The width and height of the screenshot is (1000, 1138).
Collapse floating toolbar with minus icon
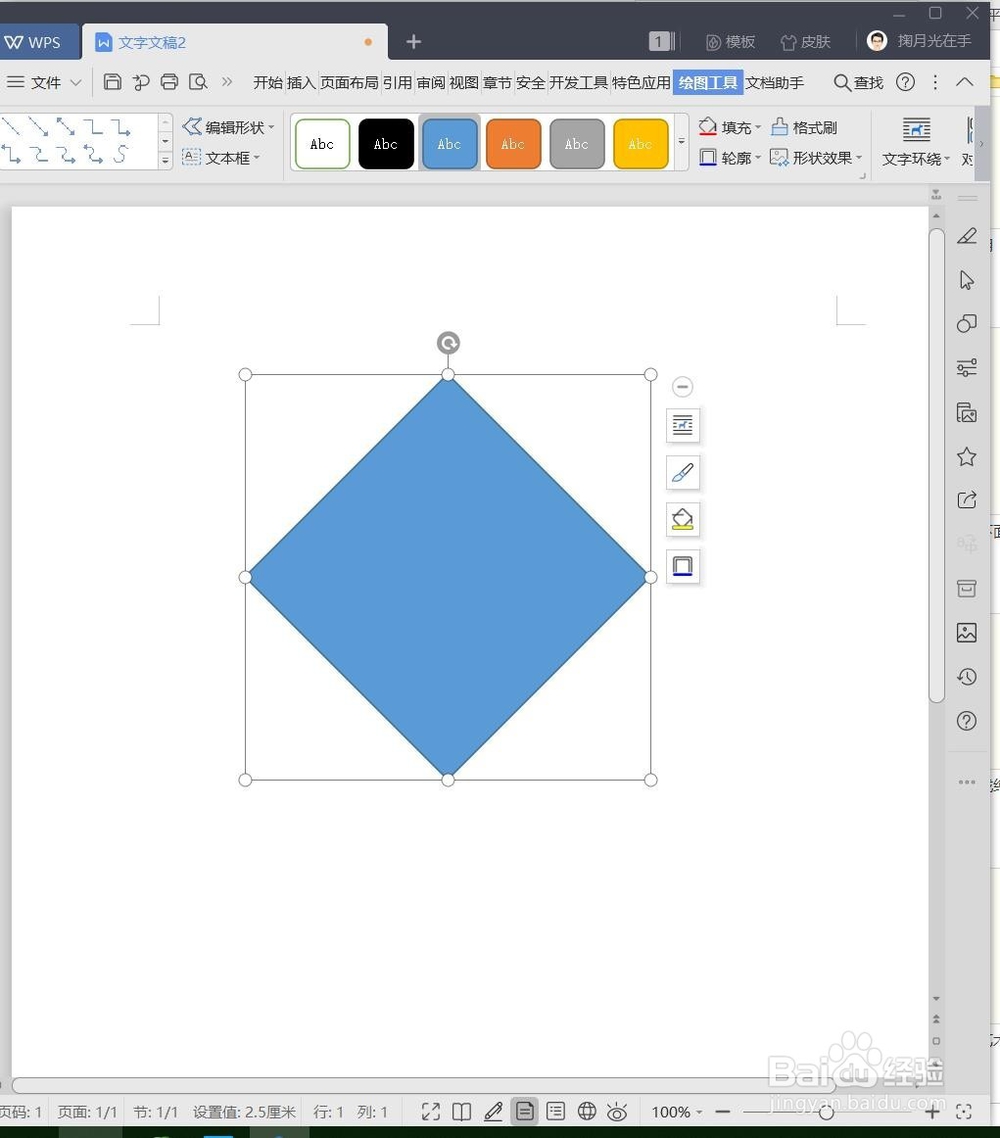tap(682, 387)
